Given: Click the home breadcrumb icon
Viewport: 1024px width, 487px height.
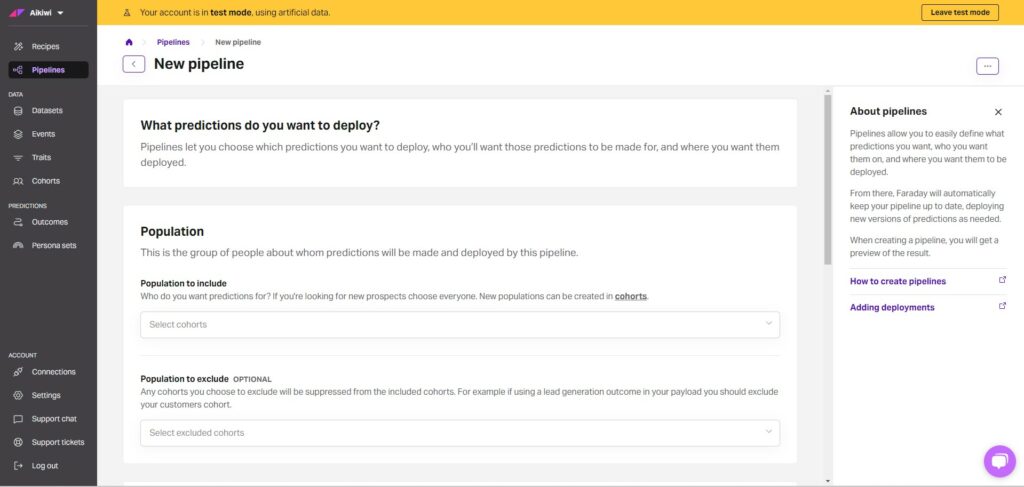Looking at the screenshot, I should pos(129,42).
